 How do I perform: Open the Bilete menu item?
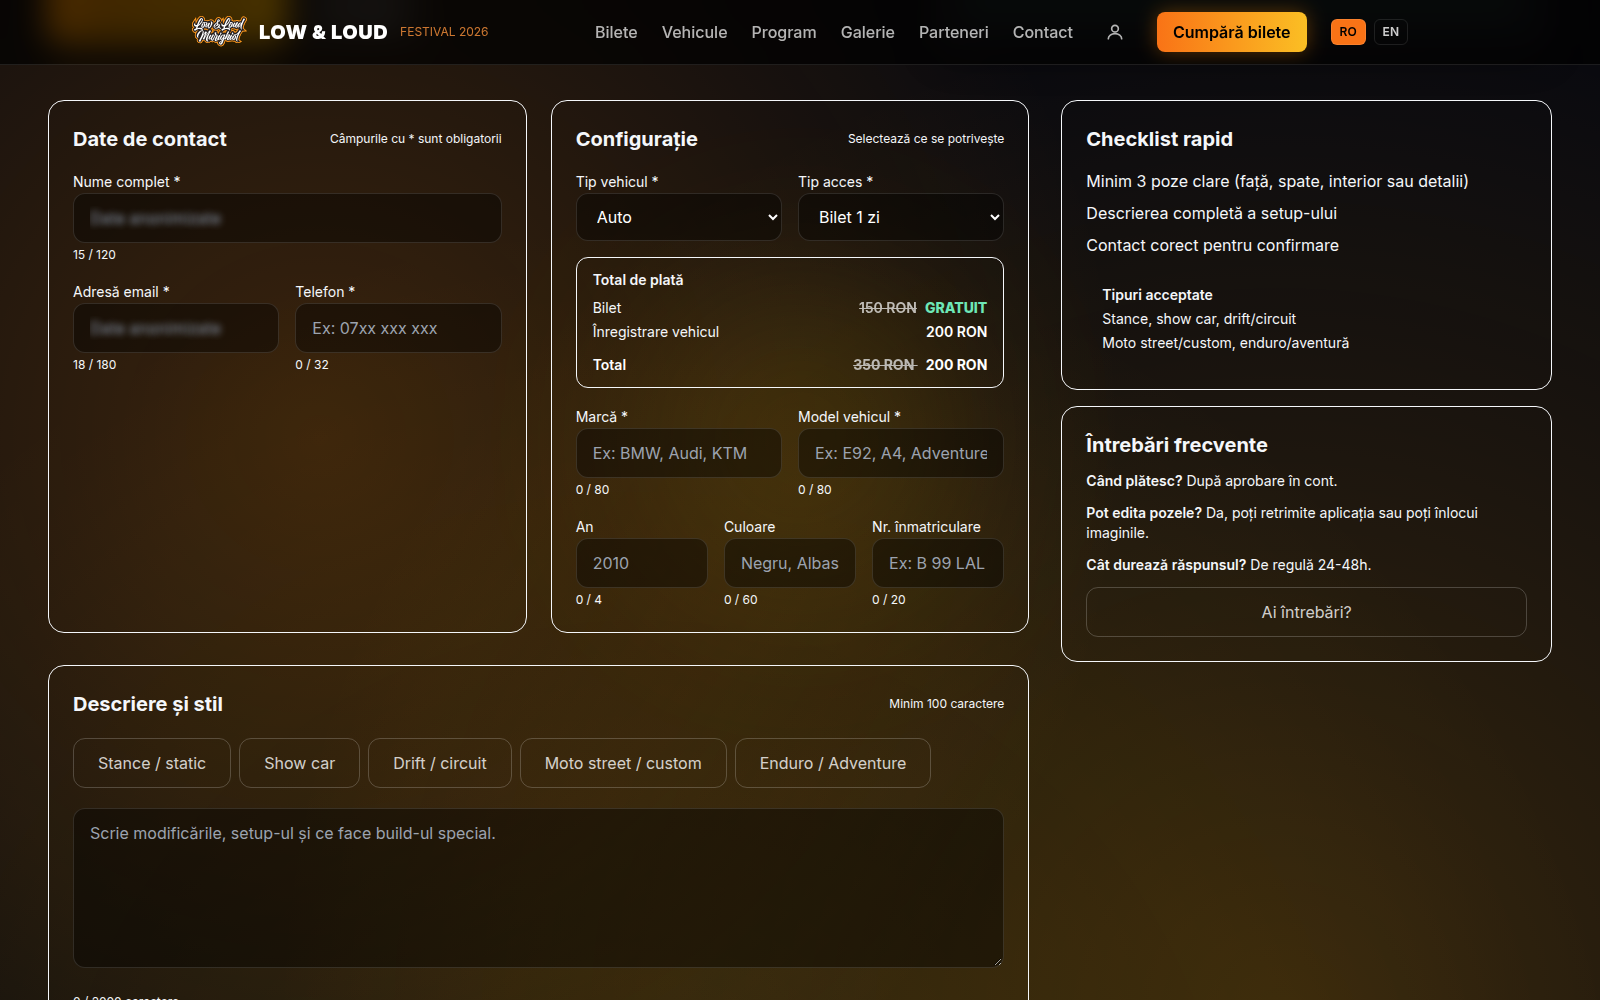pyautogui.click(x=616, y=32)
